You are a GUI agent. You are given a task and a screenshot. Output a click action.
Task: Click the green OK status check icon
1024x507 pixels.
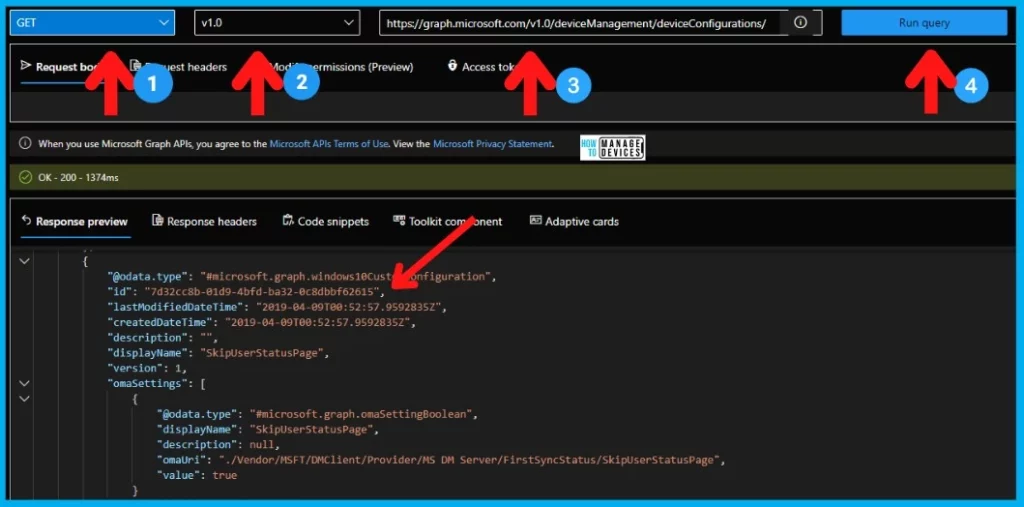(25, 177)
